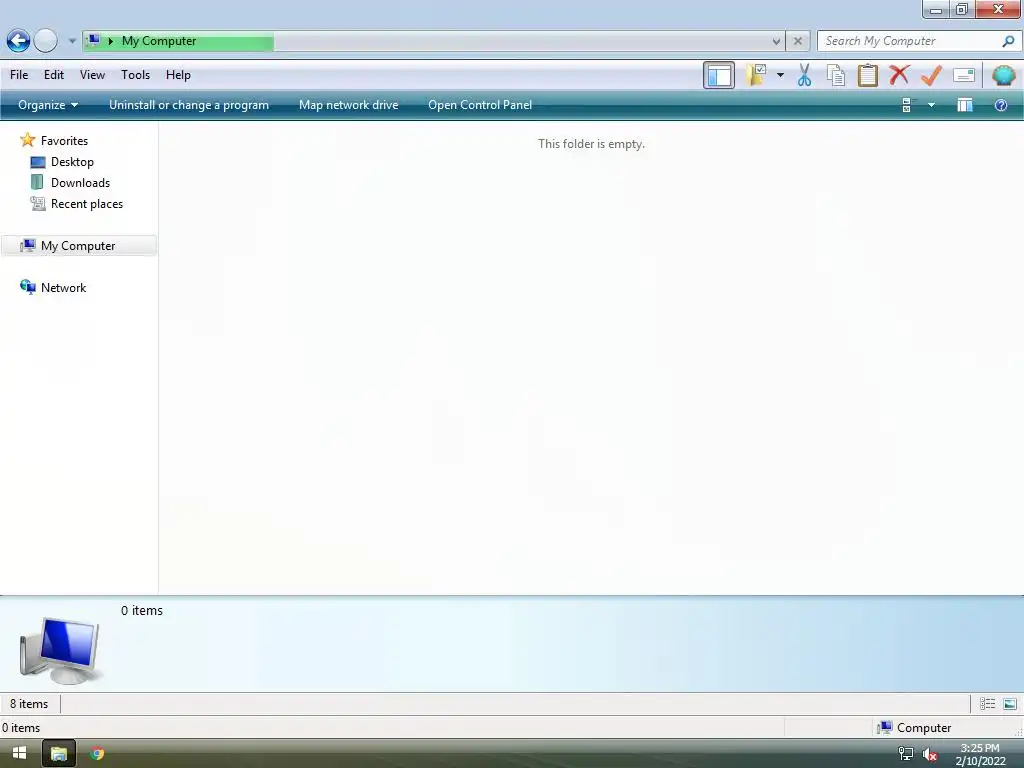The image size is (1024, 768).
Task: Click Uninstall or change a program
Action: 189,105
